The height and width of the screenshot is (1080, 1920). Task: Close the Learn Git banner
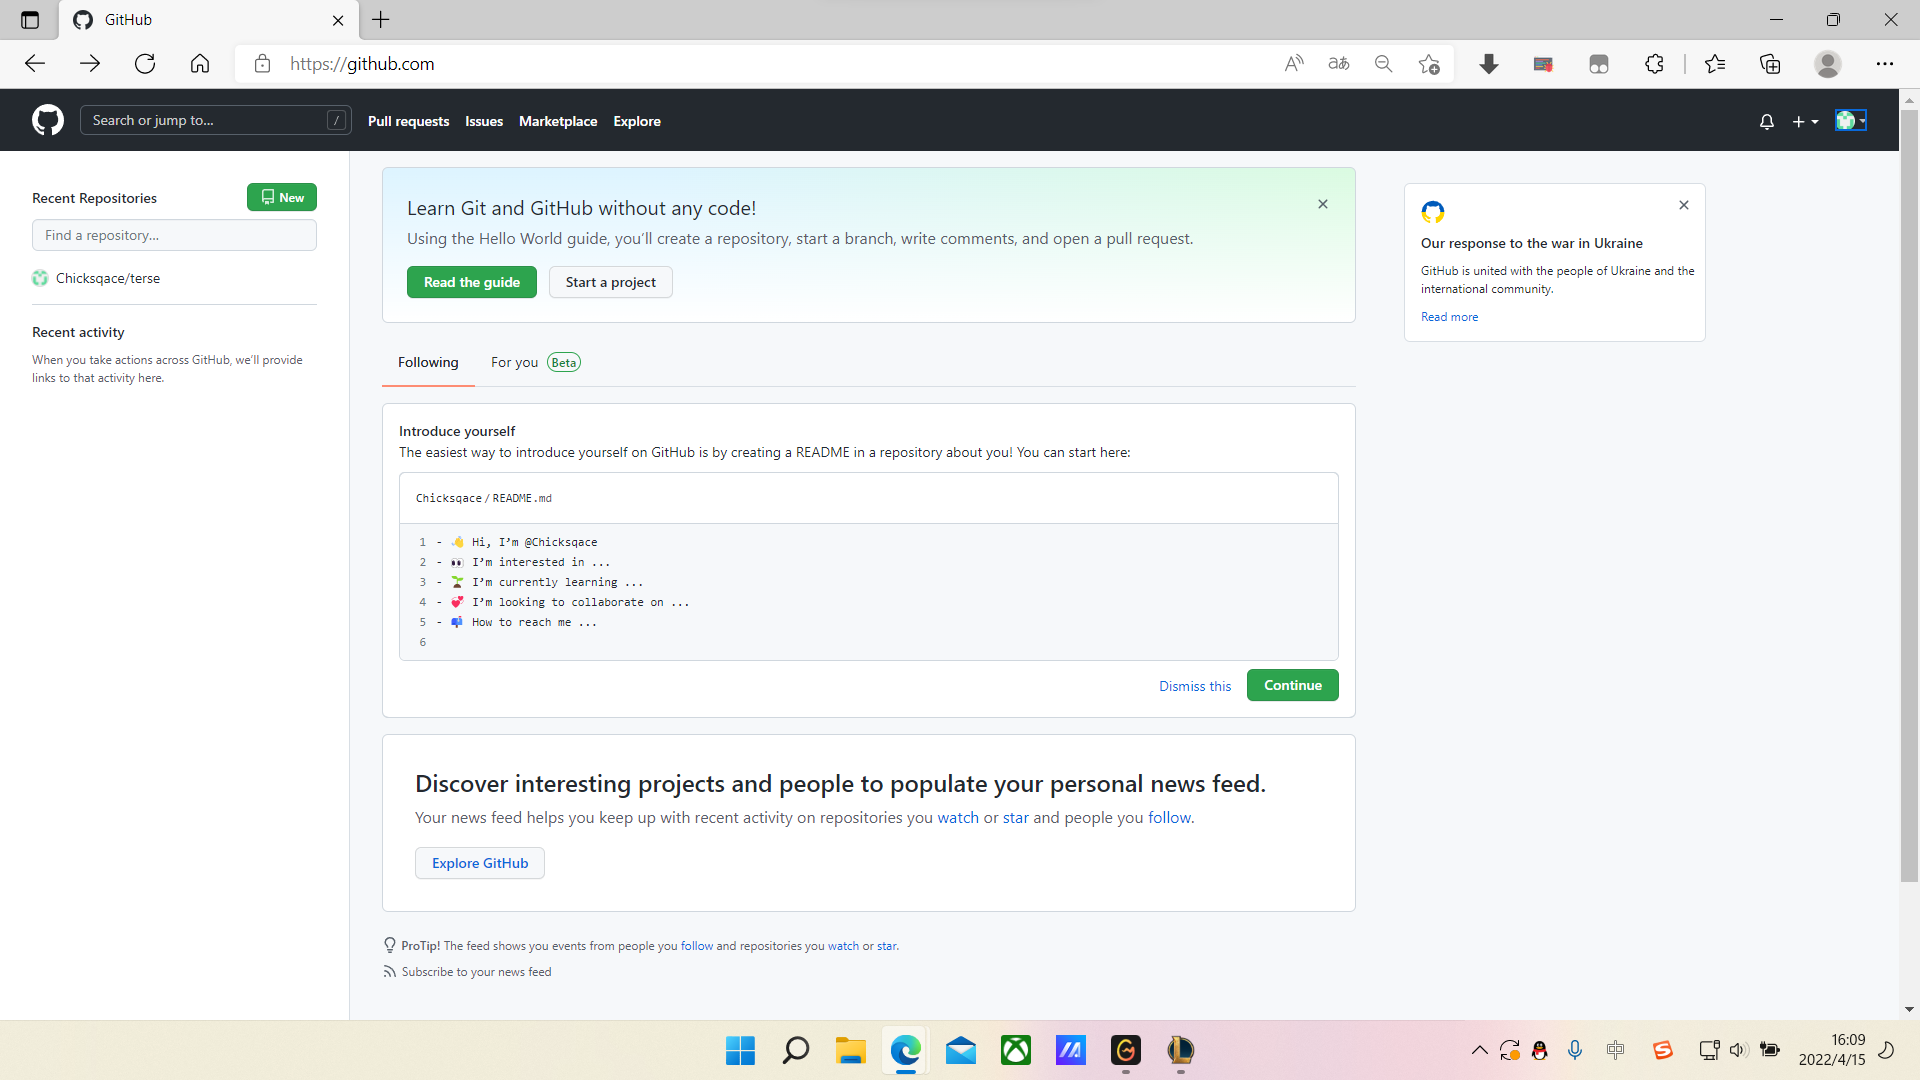point(1322,204)
